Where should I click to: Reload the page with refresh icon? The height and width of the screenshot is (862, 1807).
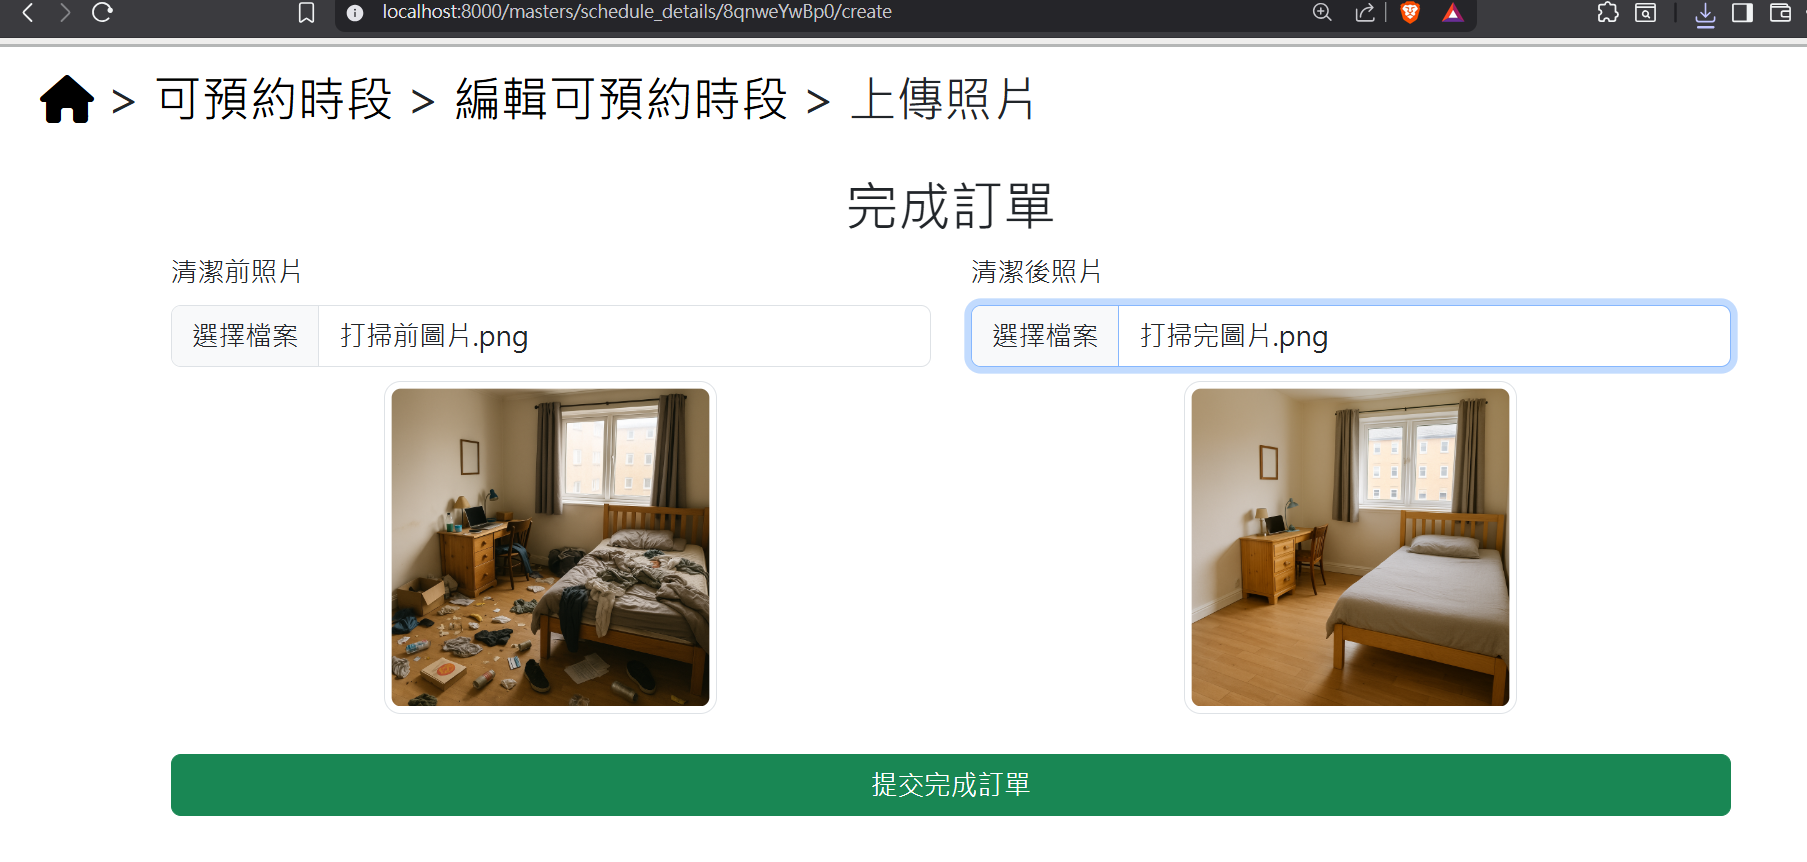click(x=102, y=13)
